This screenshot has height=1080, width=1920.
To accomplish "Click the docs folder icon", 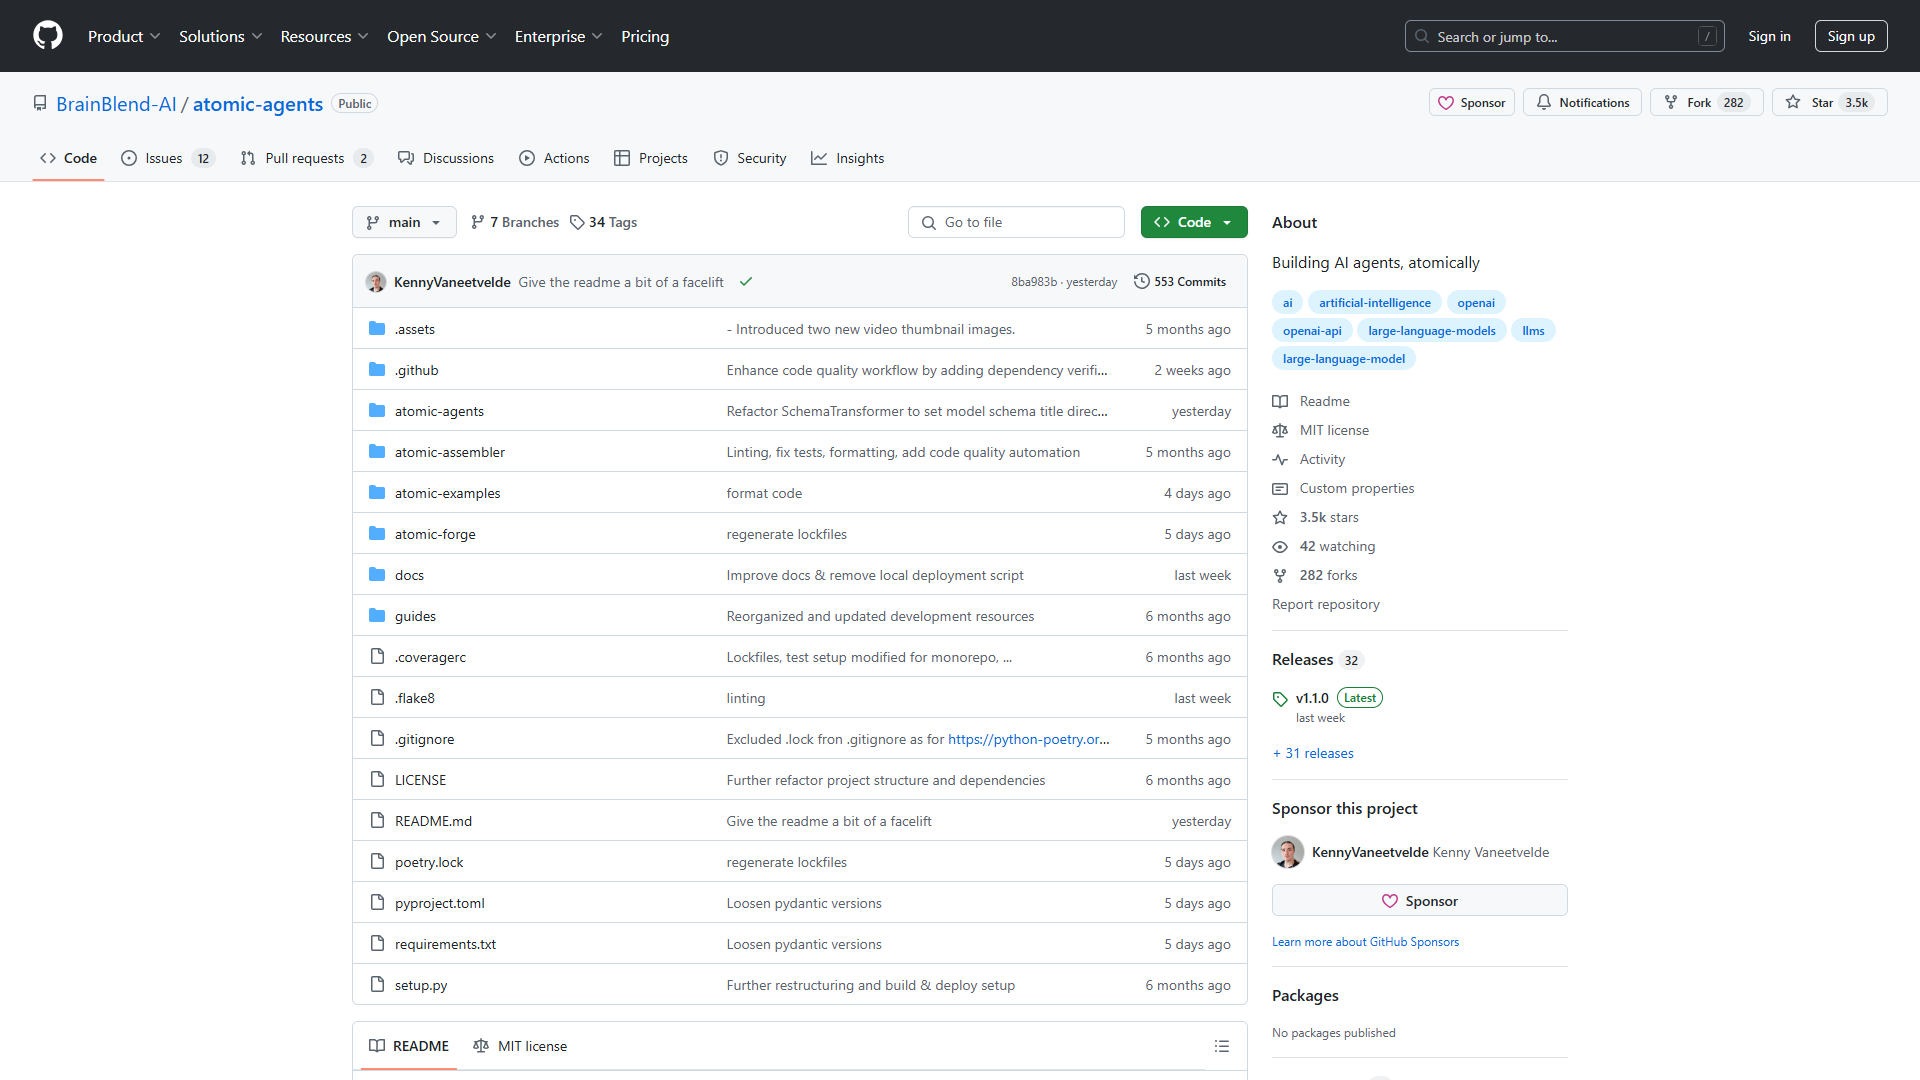I will pos(377,575).
